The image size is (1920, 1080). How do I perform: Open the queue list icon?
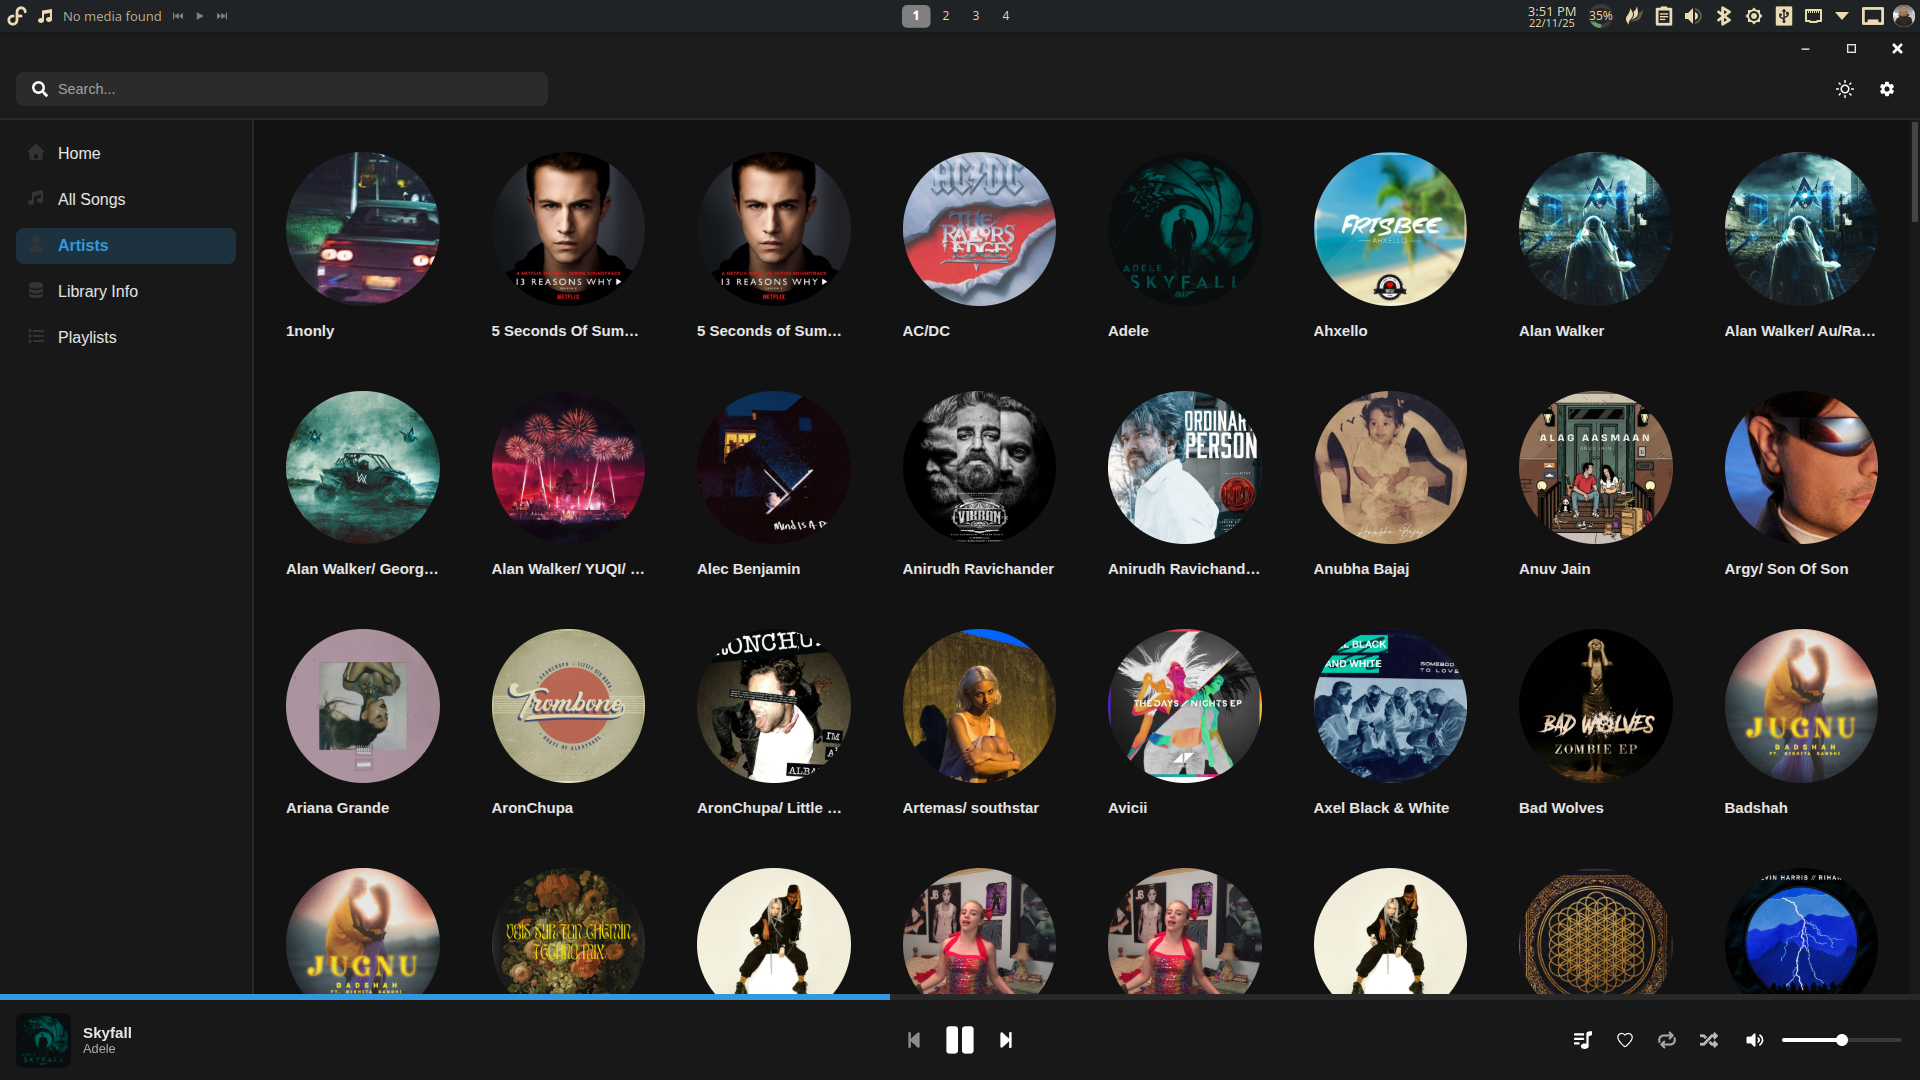[1582, 1040]
